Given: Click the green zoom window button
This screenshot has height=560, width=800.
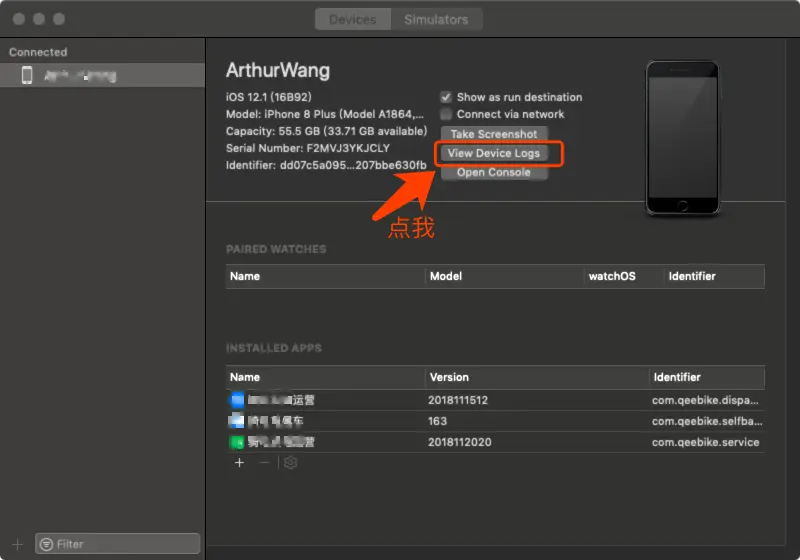Looking at the screenshot, I should (59, 19).
